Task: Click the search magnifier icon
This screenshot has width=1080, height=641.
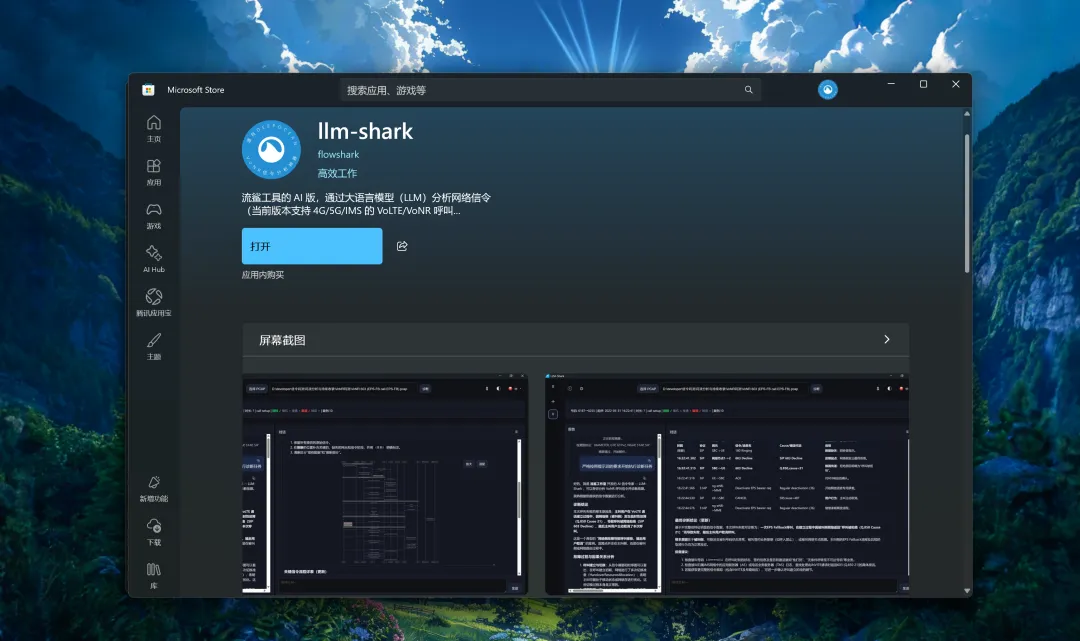Action: click(x=748, y=90)
